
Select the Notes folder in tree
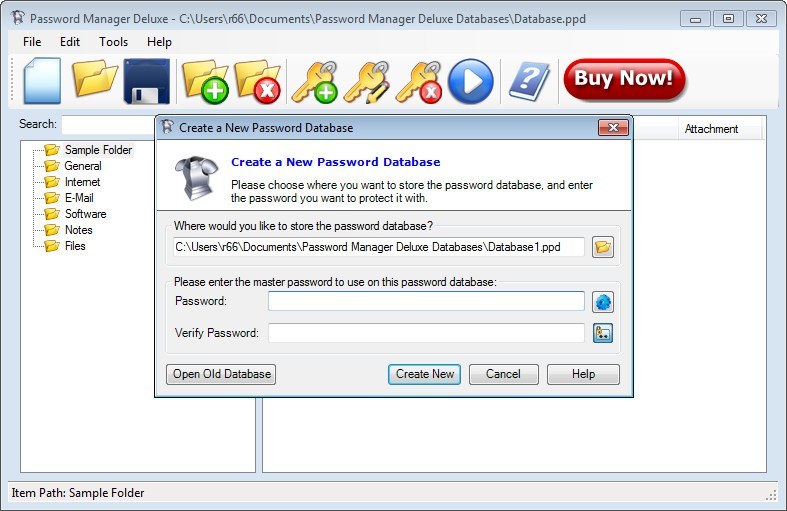point(79,230)
